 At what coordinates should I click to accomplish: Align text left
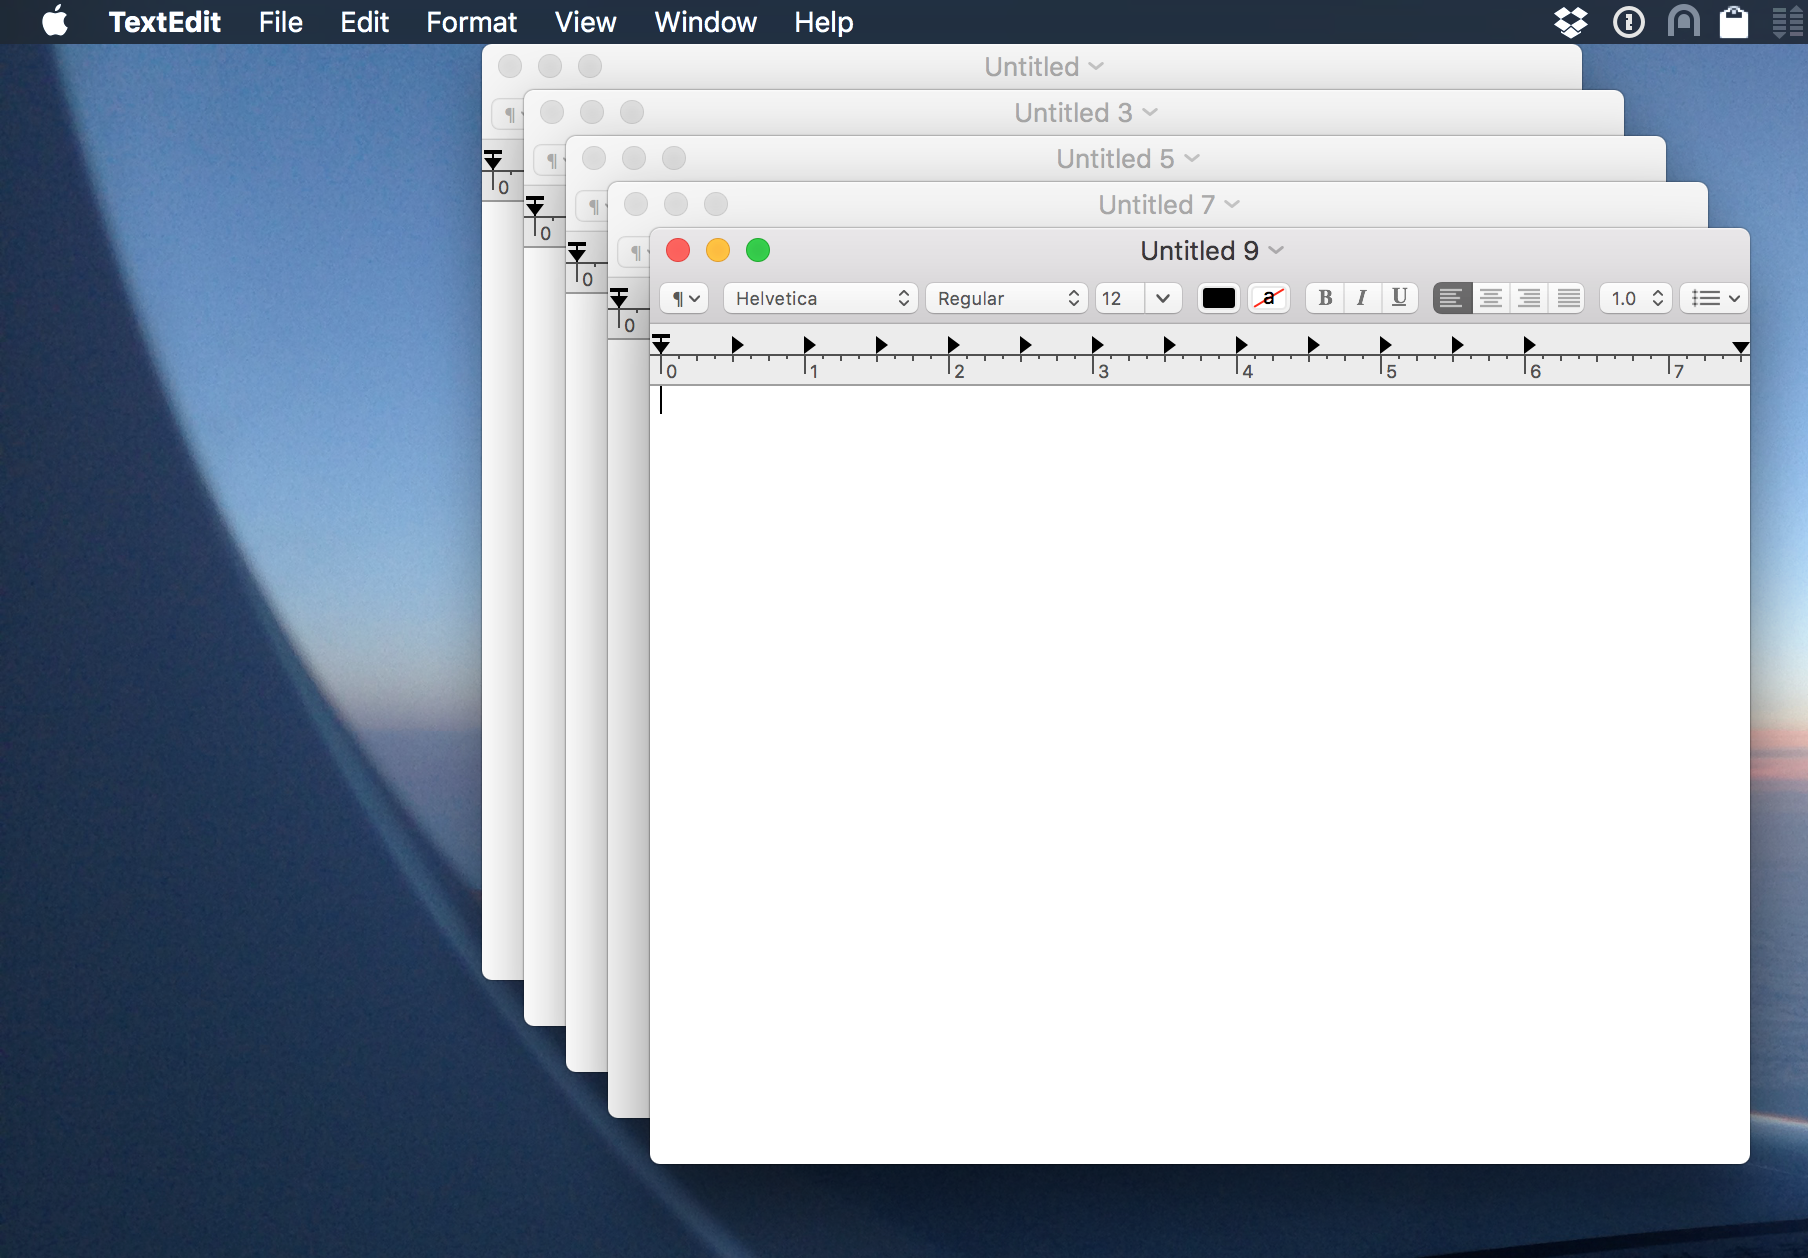click(1452, 298)
